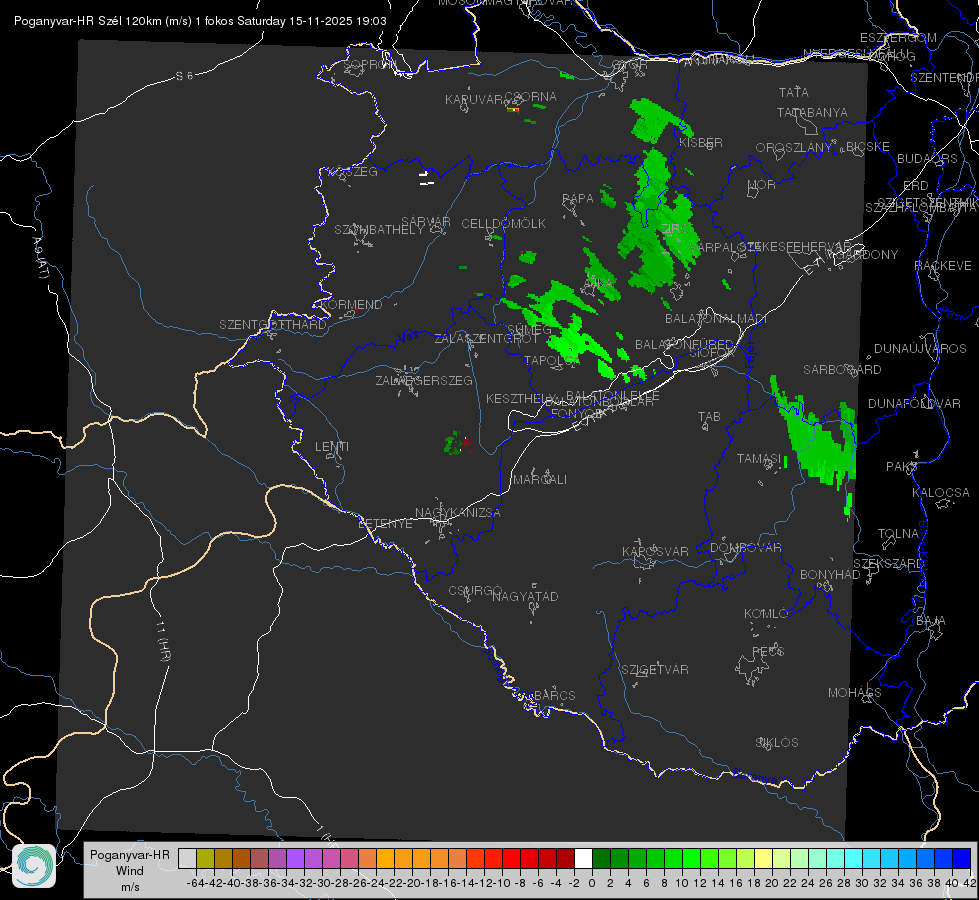Select the TATABANYA label
This screenshot has width=979, height=900.
(x=812, y=113)
